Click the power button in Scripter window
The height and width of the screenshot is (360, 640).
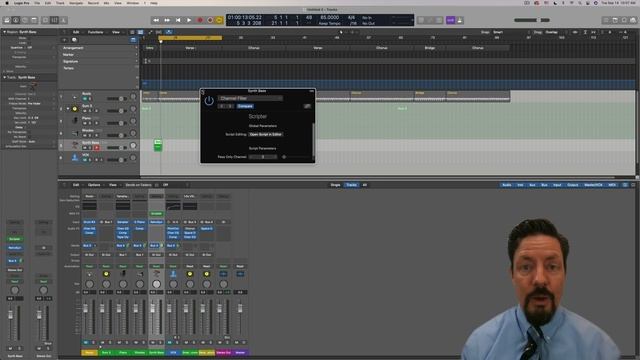click(x=209, y=101)
